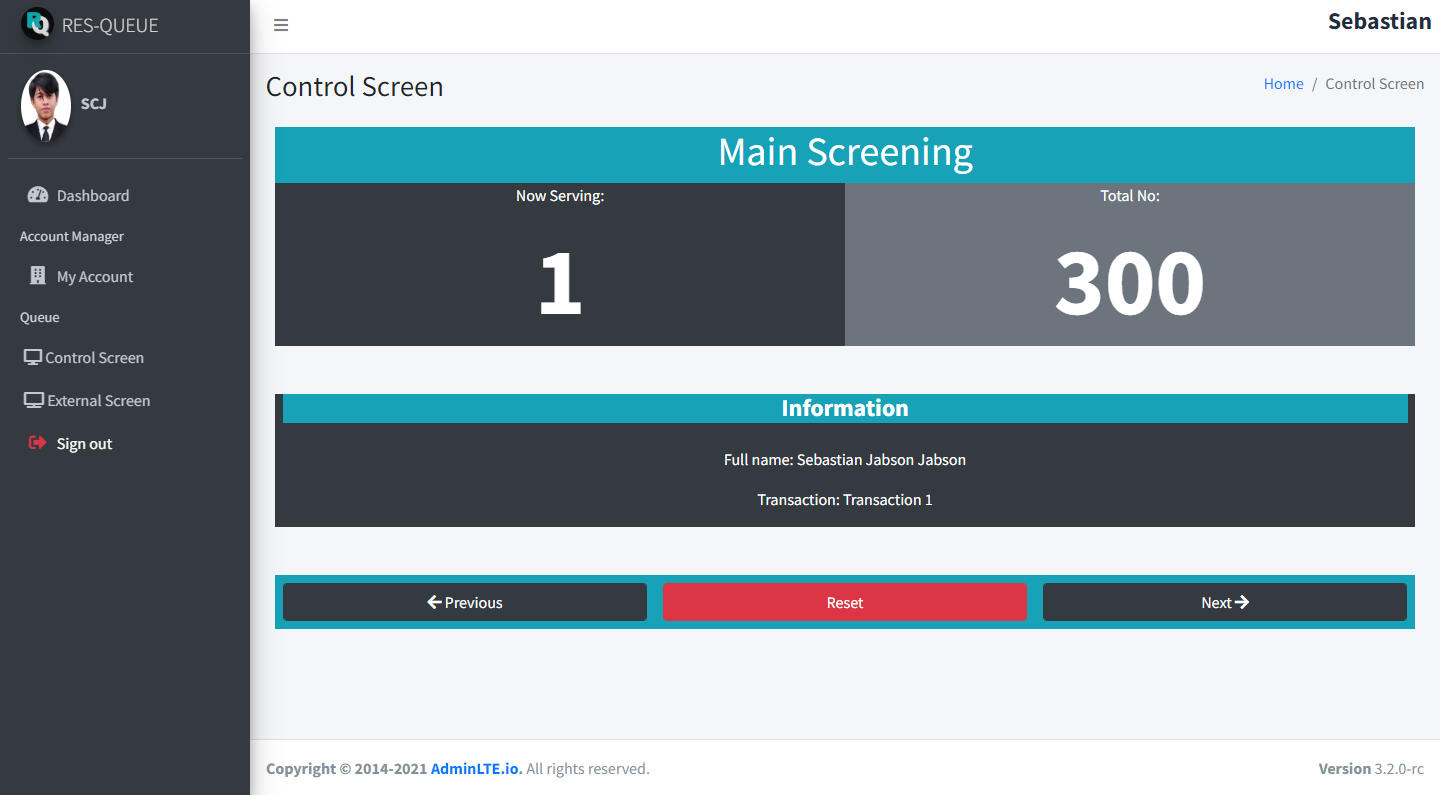Click the red Sign out icon
Image resolution: width=1440 pixels, height=795 pixels.
tap(38, 443)
